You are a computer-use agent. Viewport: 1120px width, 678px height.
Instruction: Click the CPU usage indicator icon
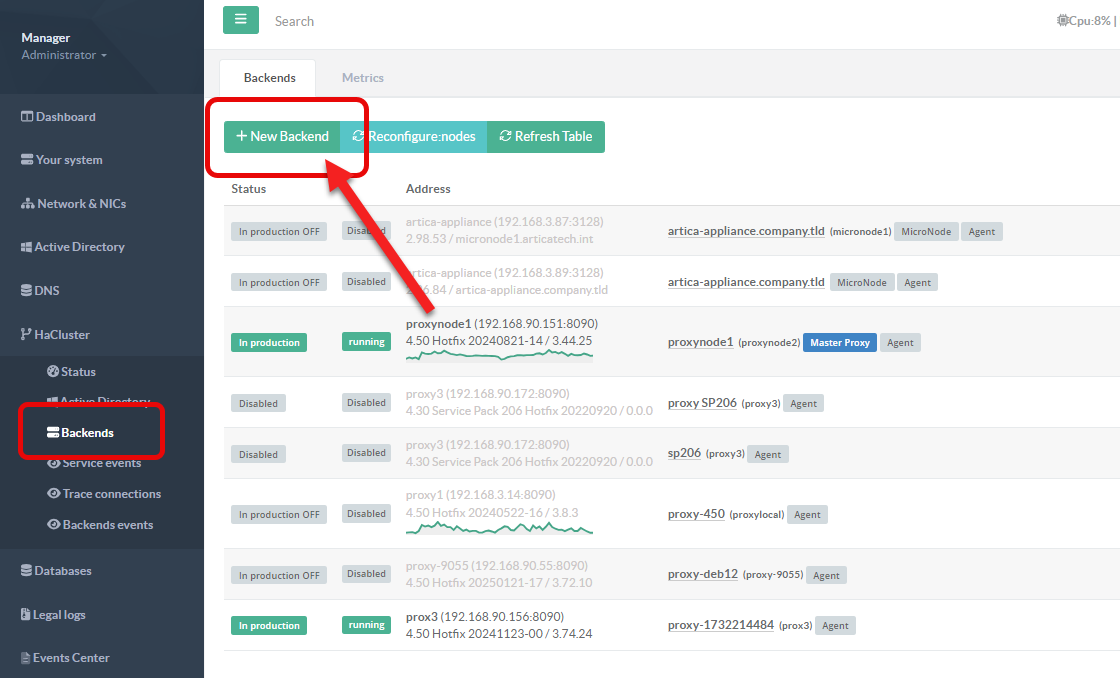click(1062, 20)
